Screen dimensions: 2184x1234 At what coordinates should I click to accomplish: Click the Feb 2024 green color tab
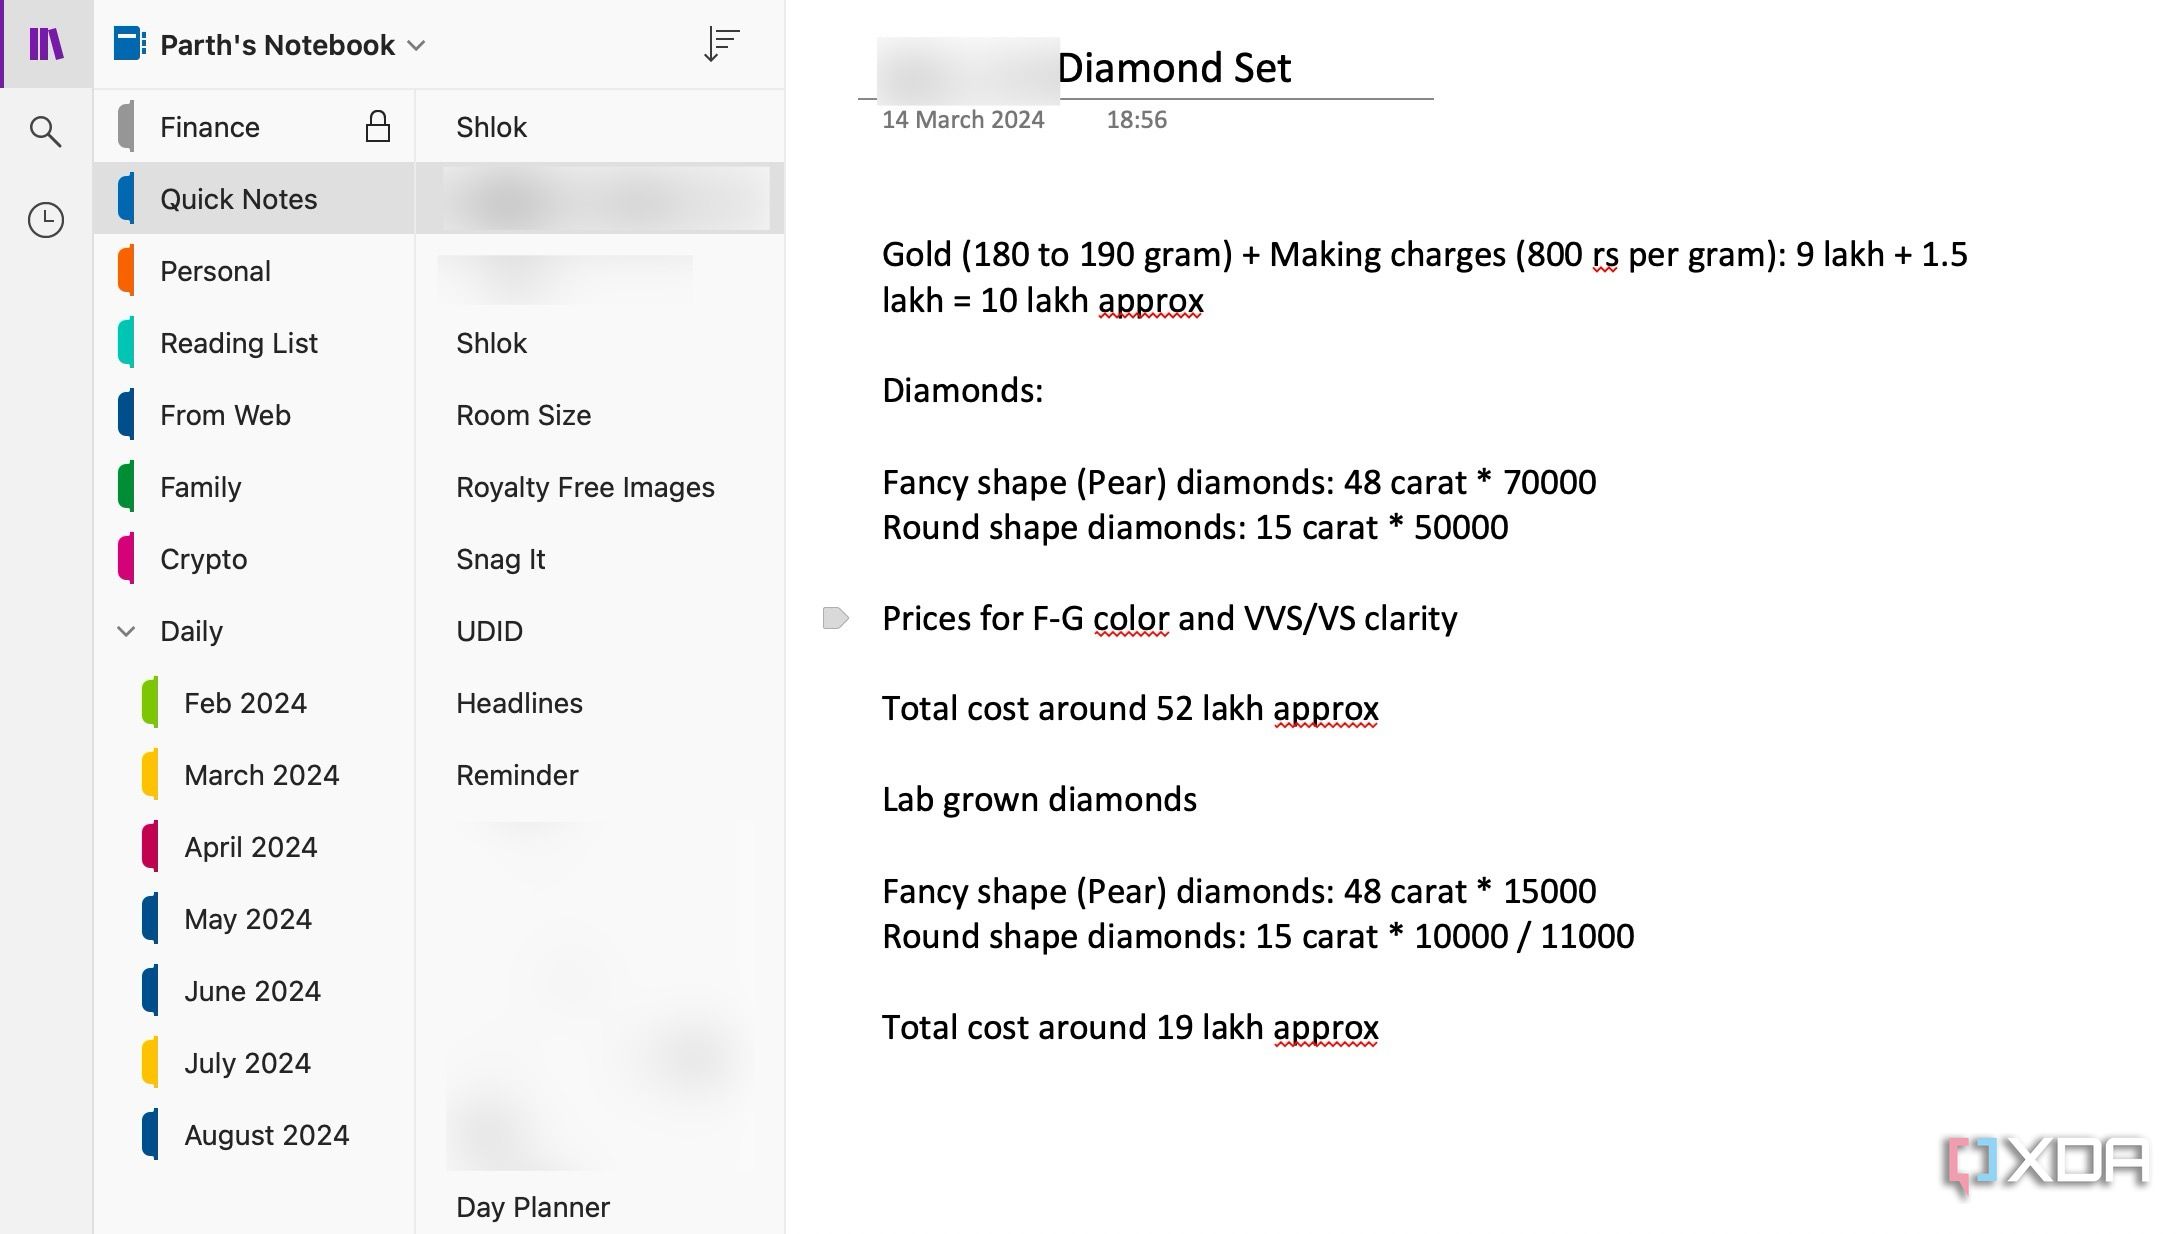tap(150, 703)
